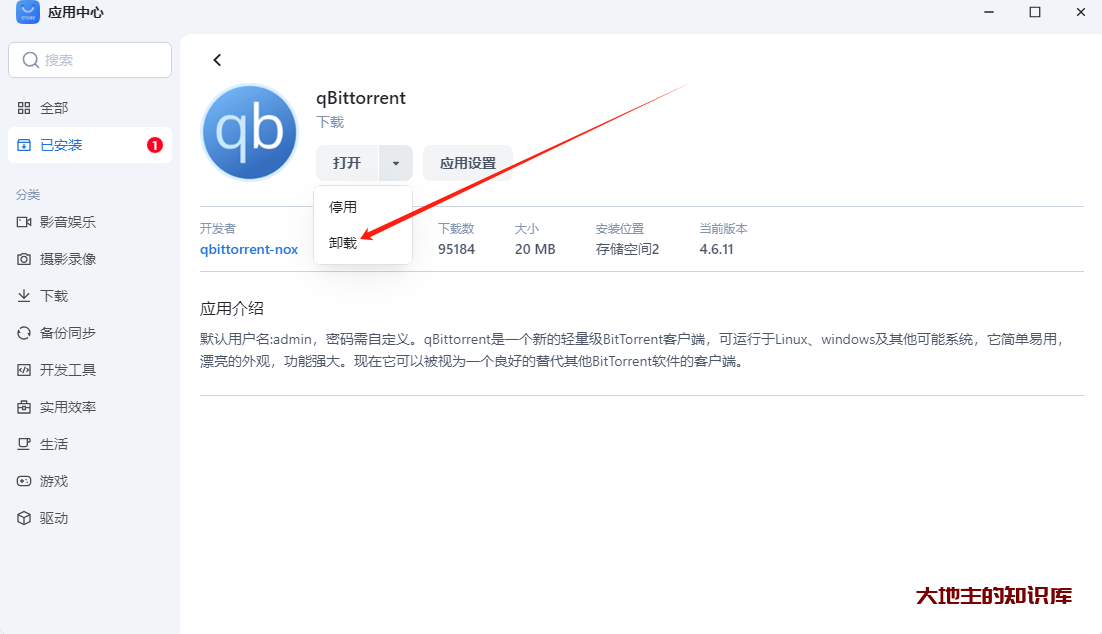The image size is (1102, 634).
Task: Click the 下载 category label under qBittorrent
Action: click(x=330, y=122)
